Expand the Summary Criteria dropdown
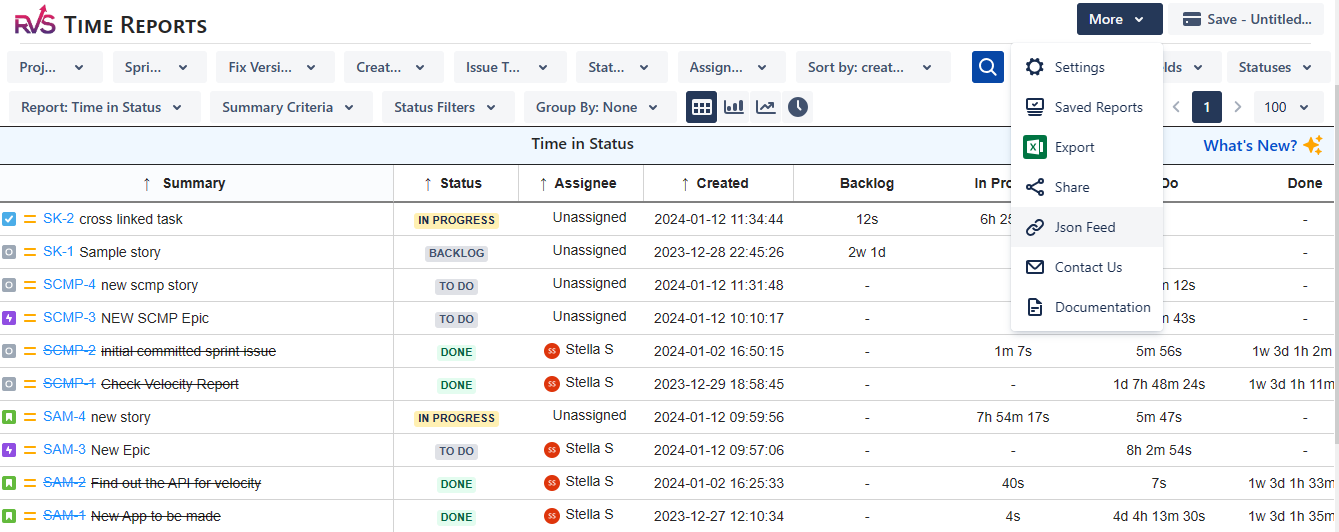1339x532 pixels. tap(291, 107)
